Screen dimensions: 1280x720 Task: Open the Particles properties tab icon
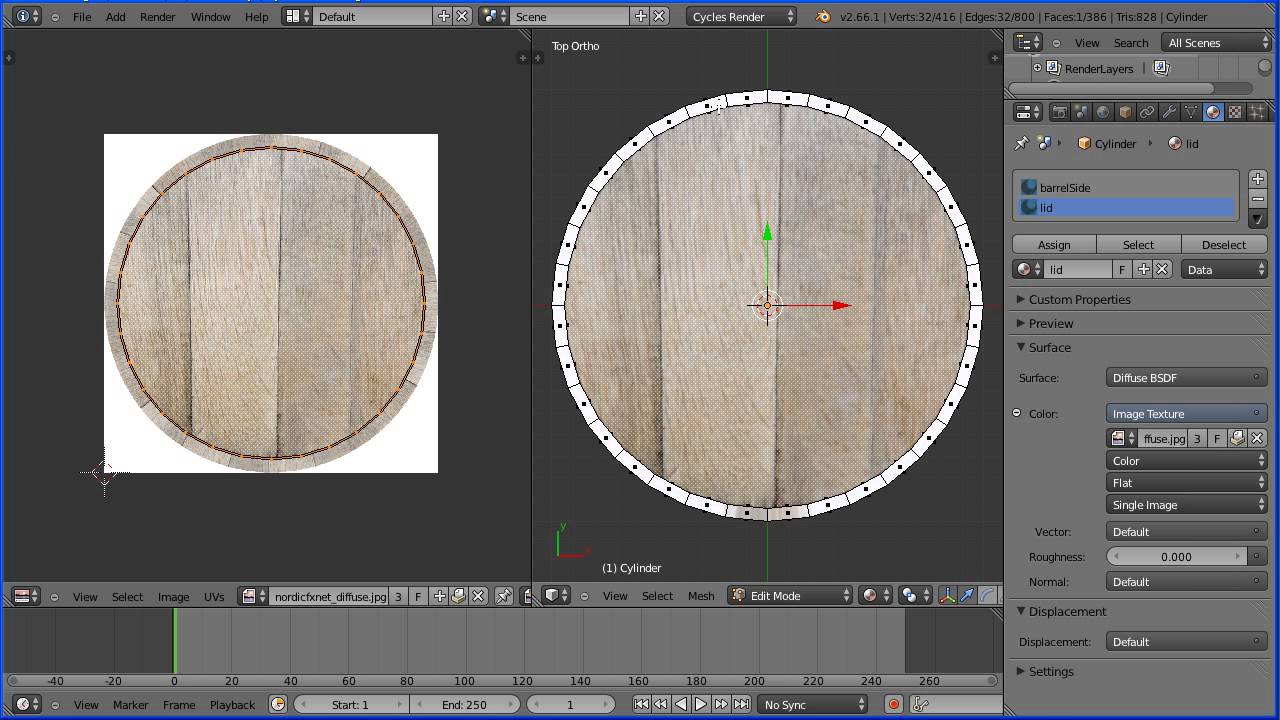coord(1257,112)
